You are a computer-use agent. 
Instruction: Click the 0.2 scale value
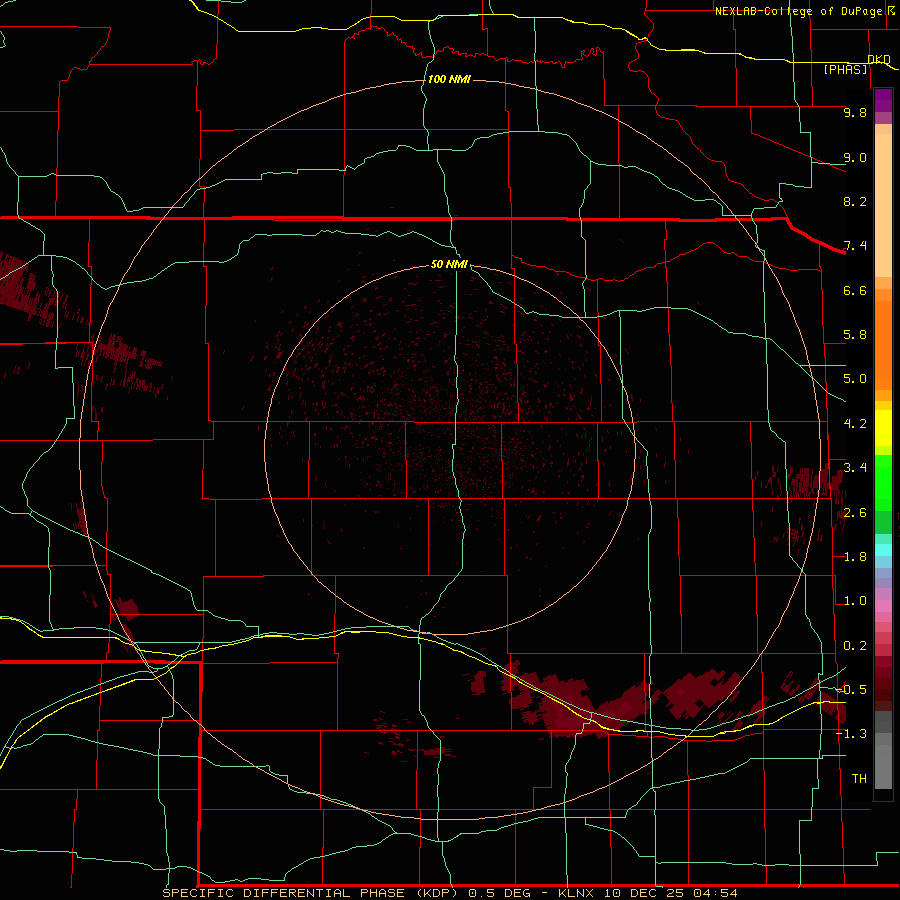pyautogui.click(x=855, y=646)
